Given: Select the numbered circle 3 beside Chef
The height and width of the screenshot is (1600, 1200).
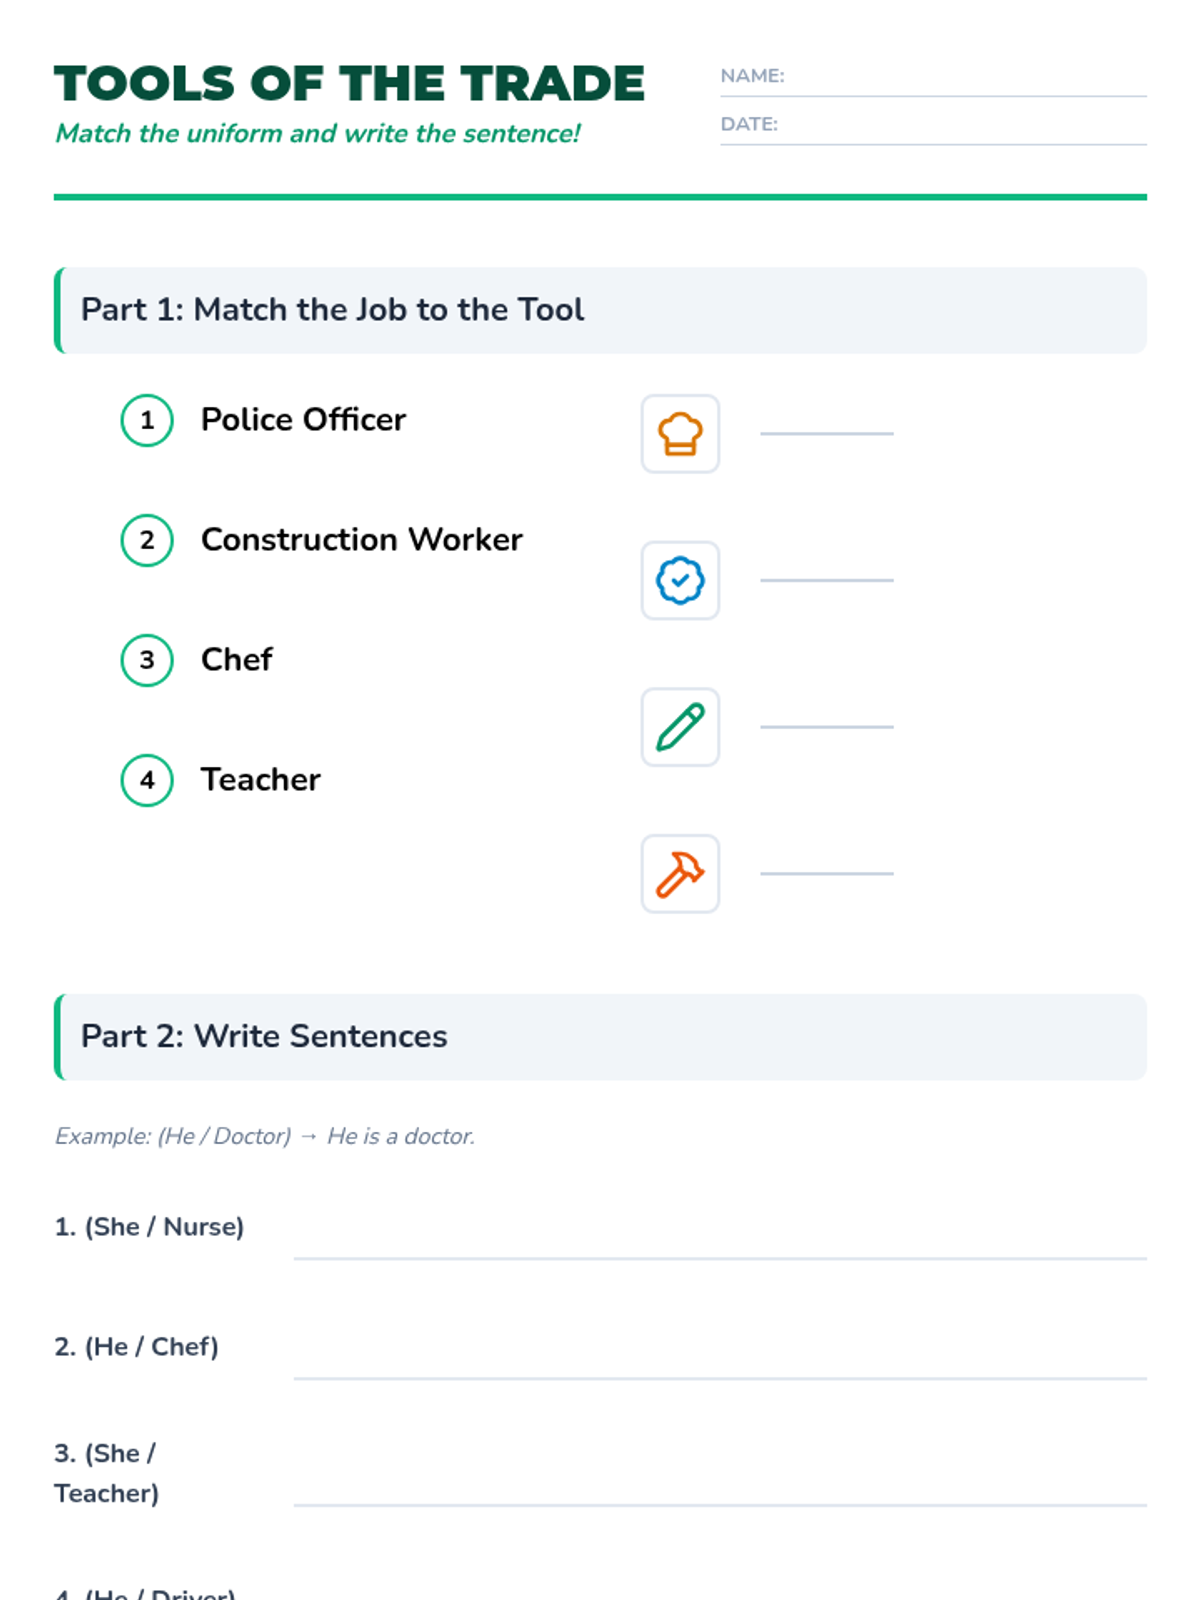Looking at the screenshot, I should point(147,660).
